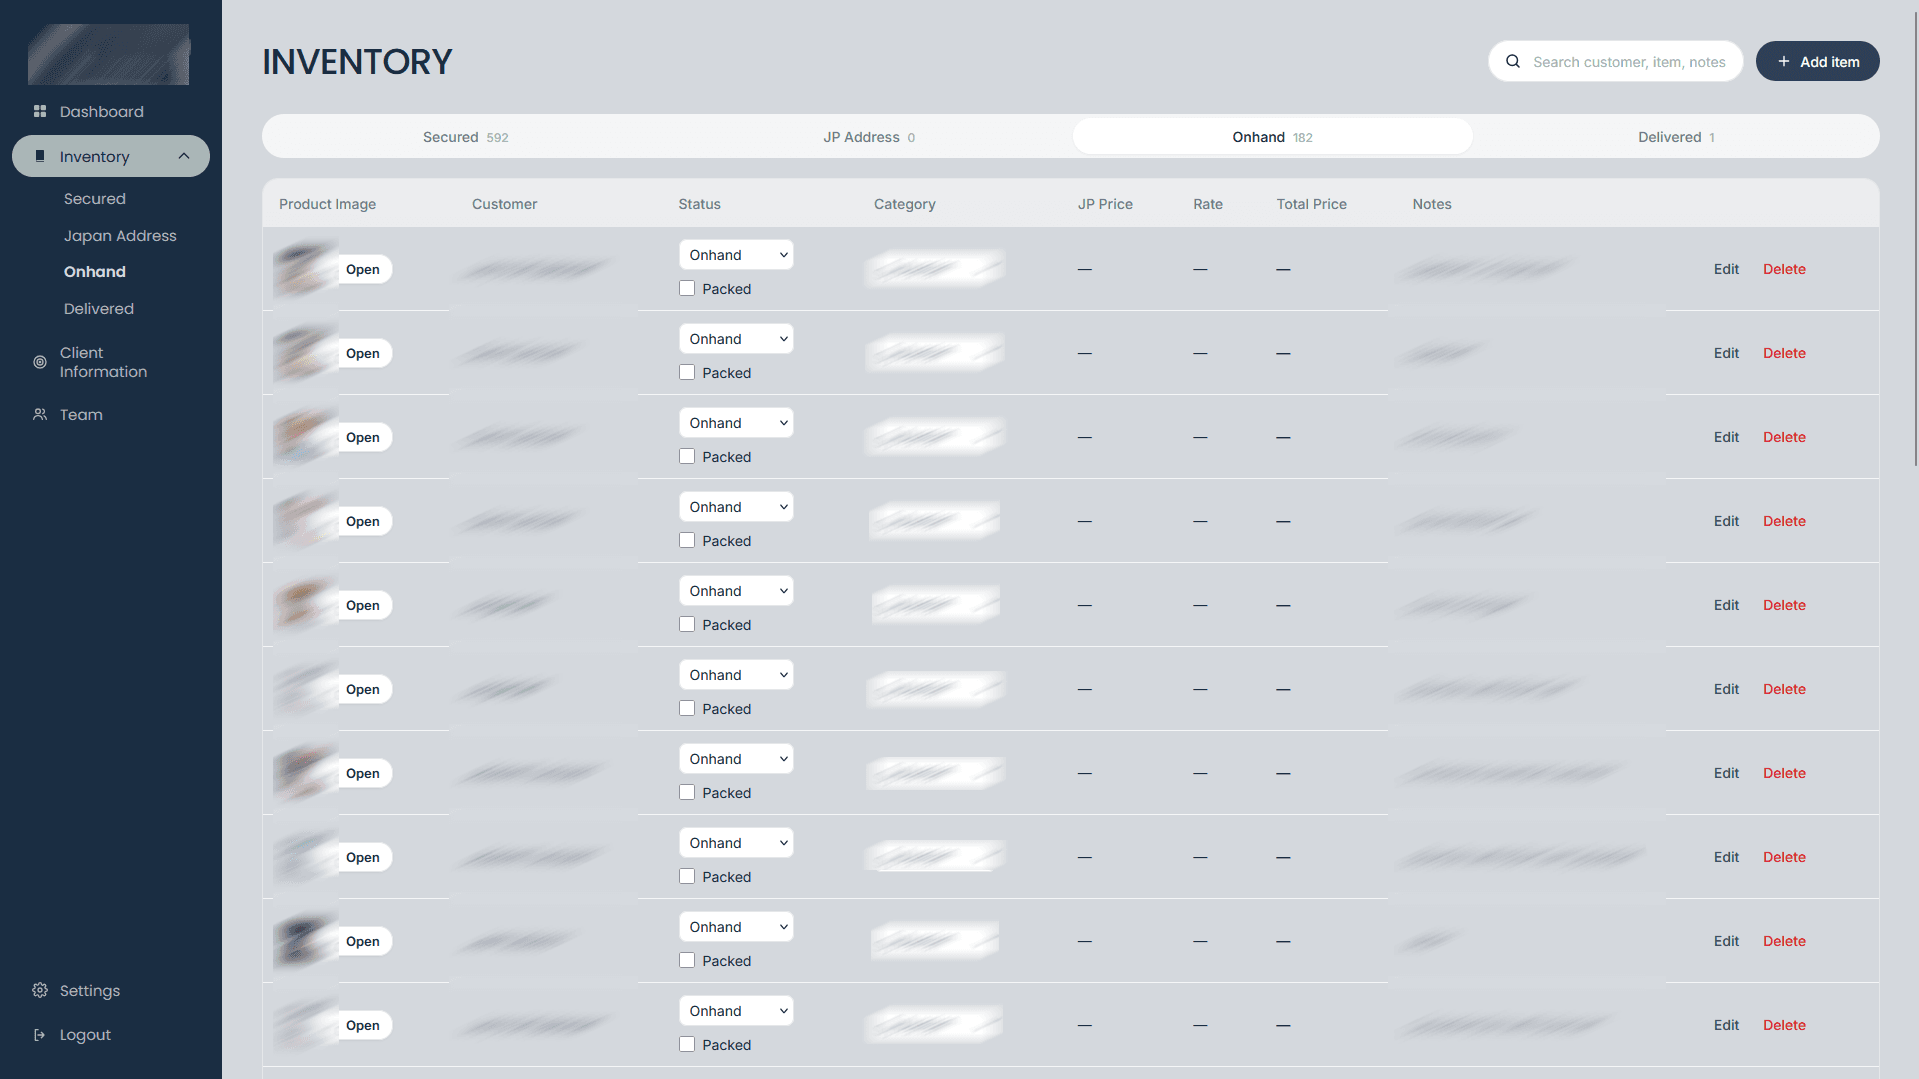Check Packed in the second inventory row
The width and height of the screenshot is (1919, 1079).
(x=687, y=372)
